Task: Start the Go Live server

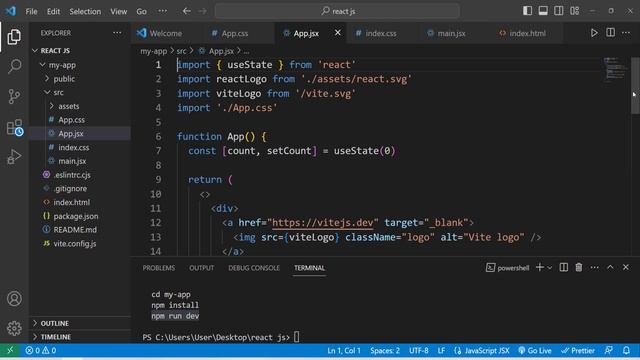Action: (535, 350)
